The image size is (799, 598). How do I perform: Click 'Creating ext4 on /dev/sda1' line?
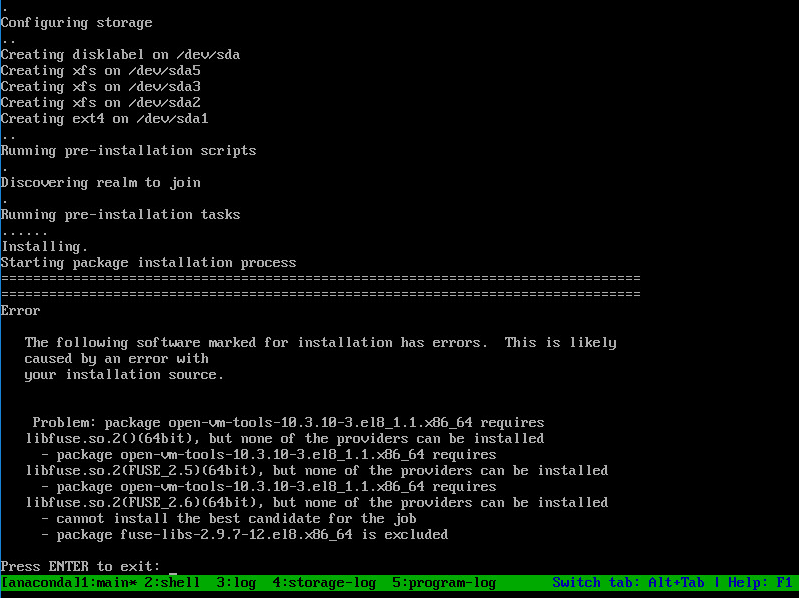104,118
